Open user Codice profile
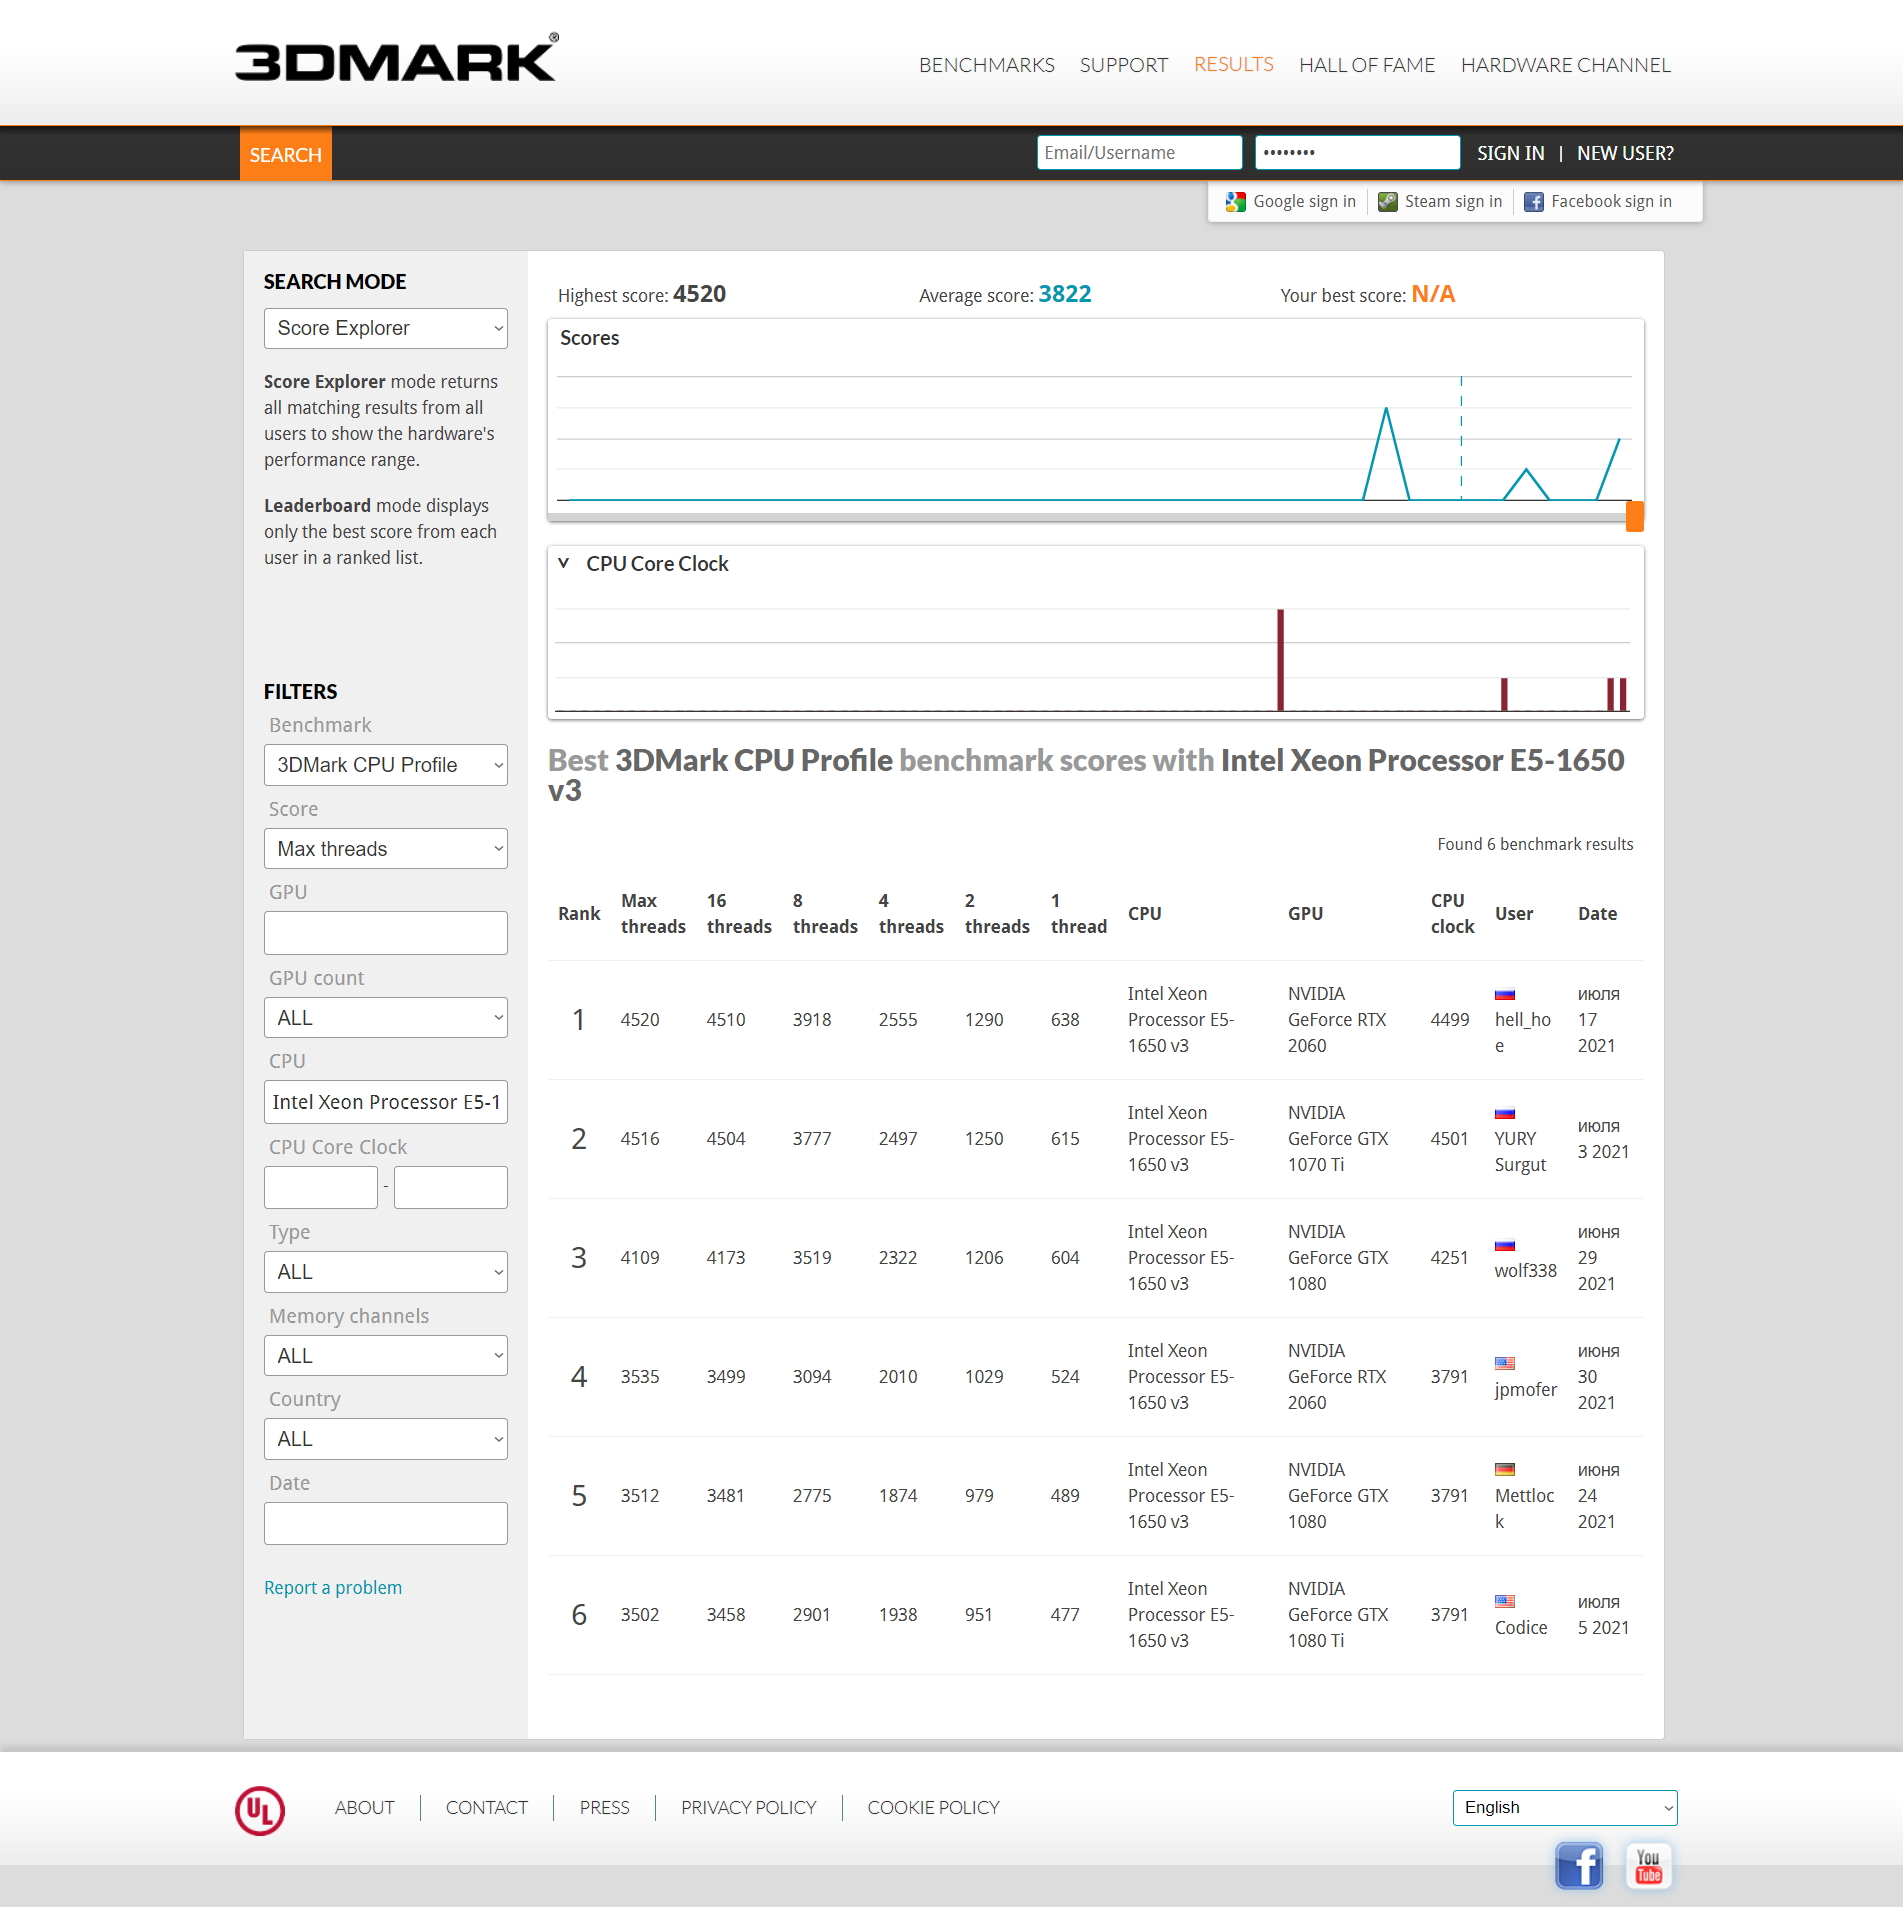Screen dimensions: 1903x1907 point(1521,1628)
